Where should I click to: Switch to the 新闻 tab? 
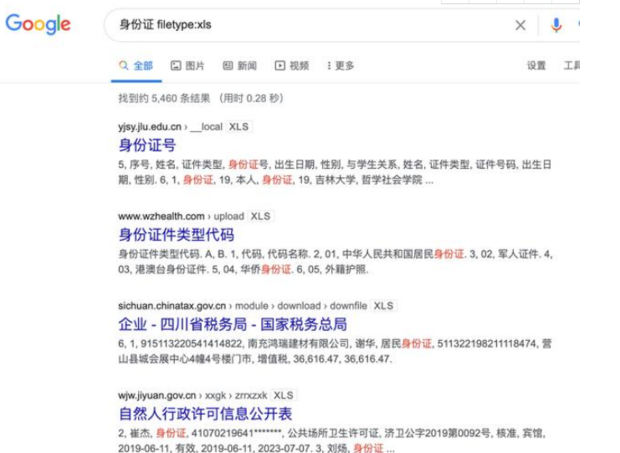(240, 66)
